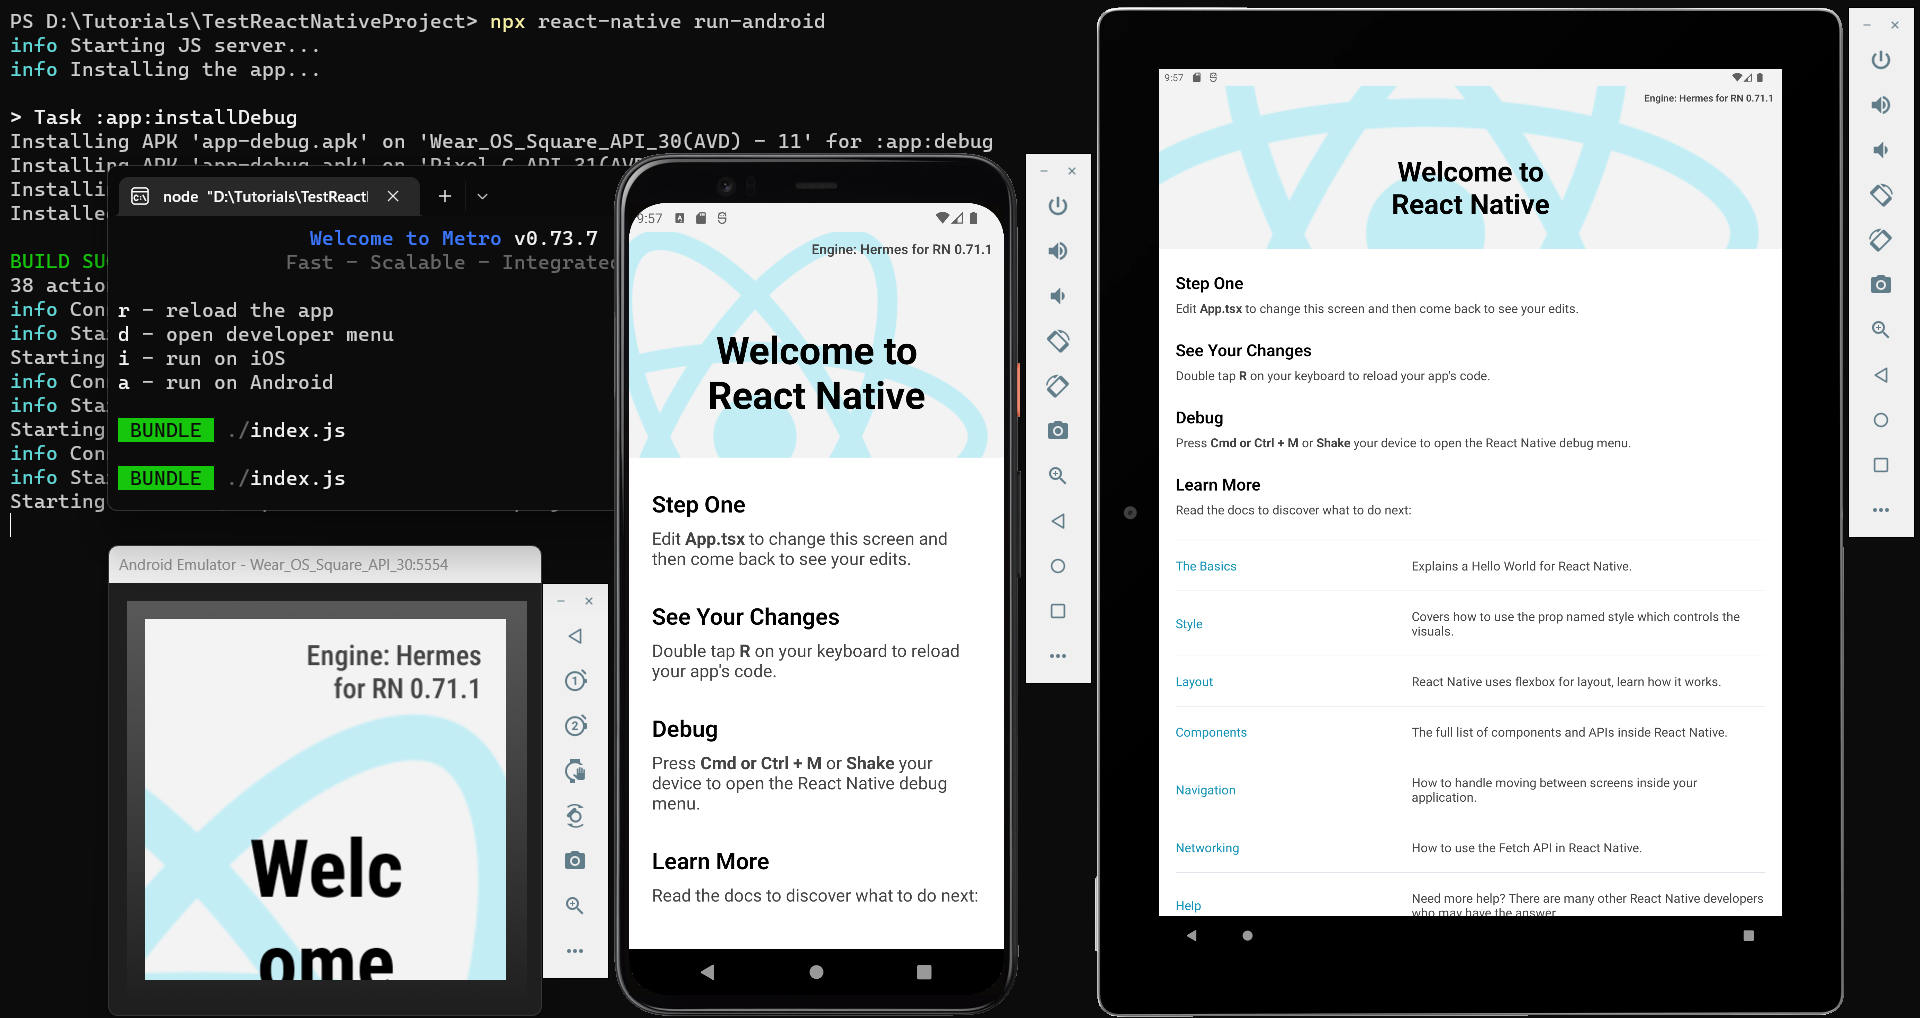Image resolution: width=1920 pixels, height=1018 pixels.
Task: Take screenshot via tablet emulator camera icon
Action: tap(1881, 285)
